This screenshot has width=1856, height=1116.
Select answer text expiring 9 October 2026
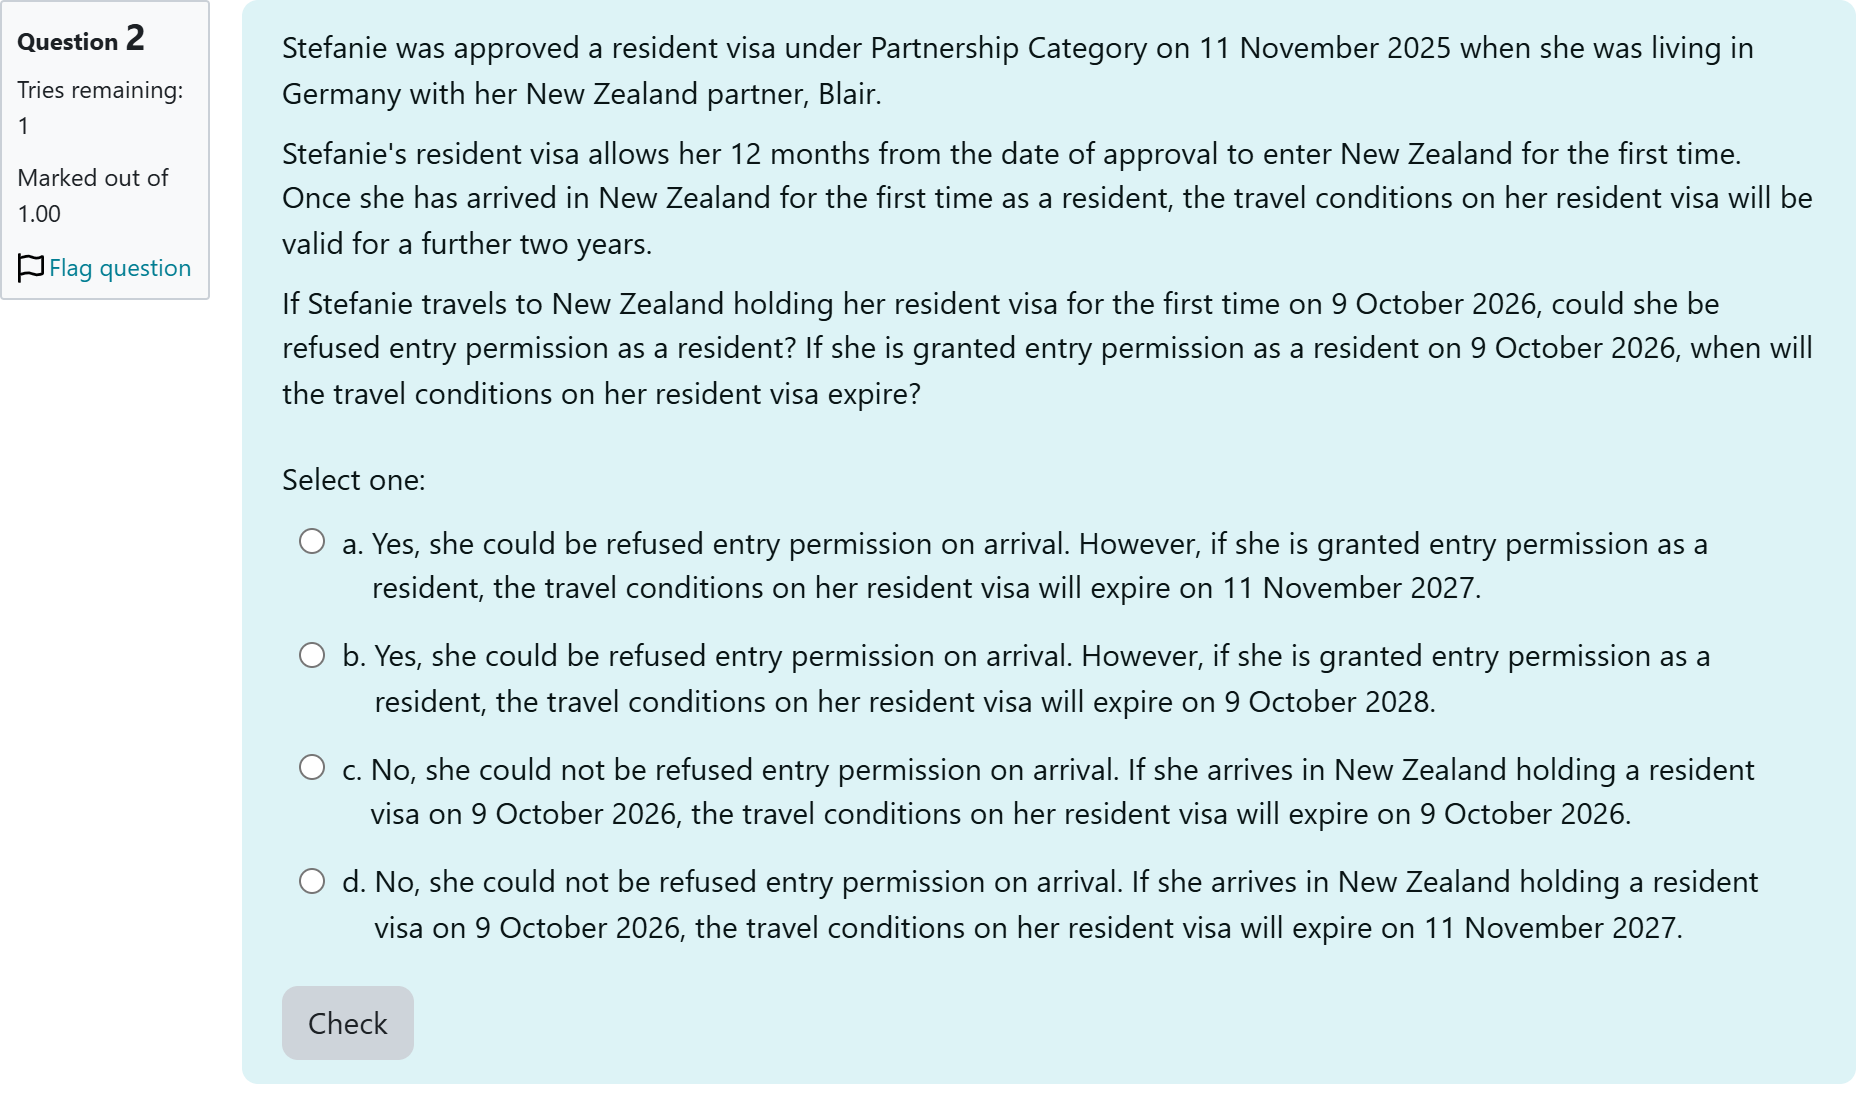click(x=1062, y=792)
